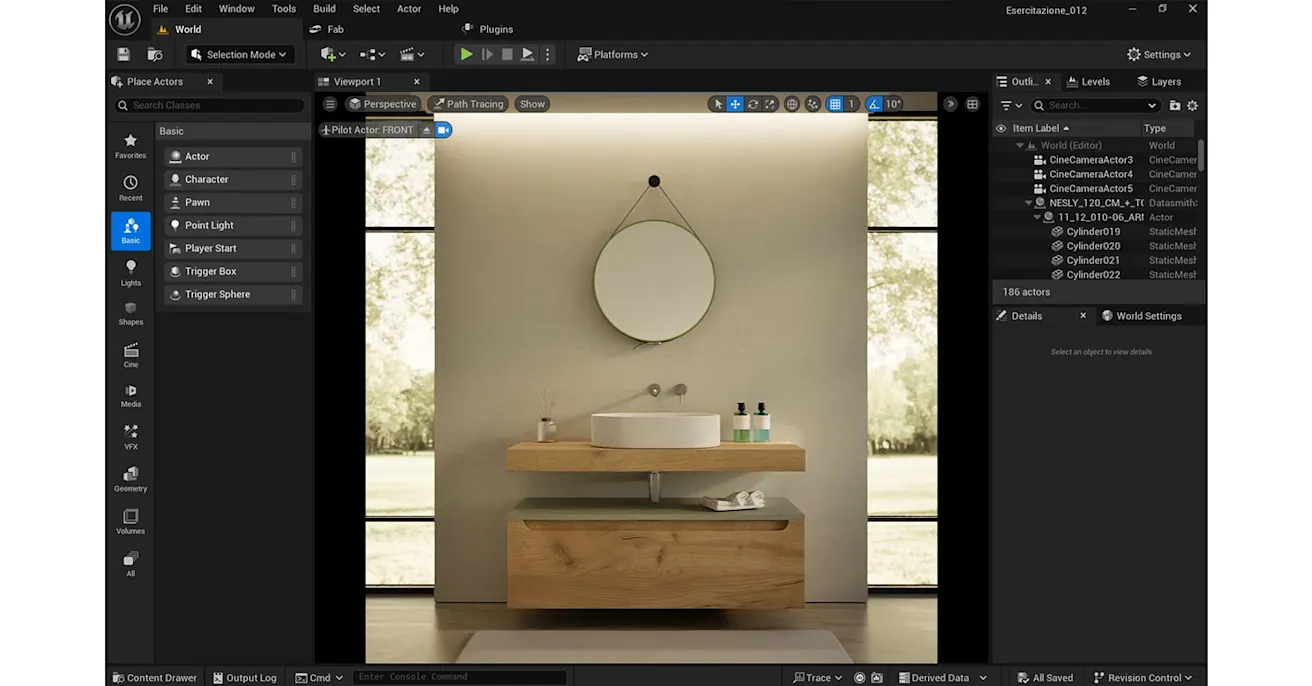Open the VFX category in Place Actors
The image size is (1312, 686).
tap(130, 437)
